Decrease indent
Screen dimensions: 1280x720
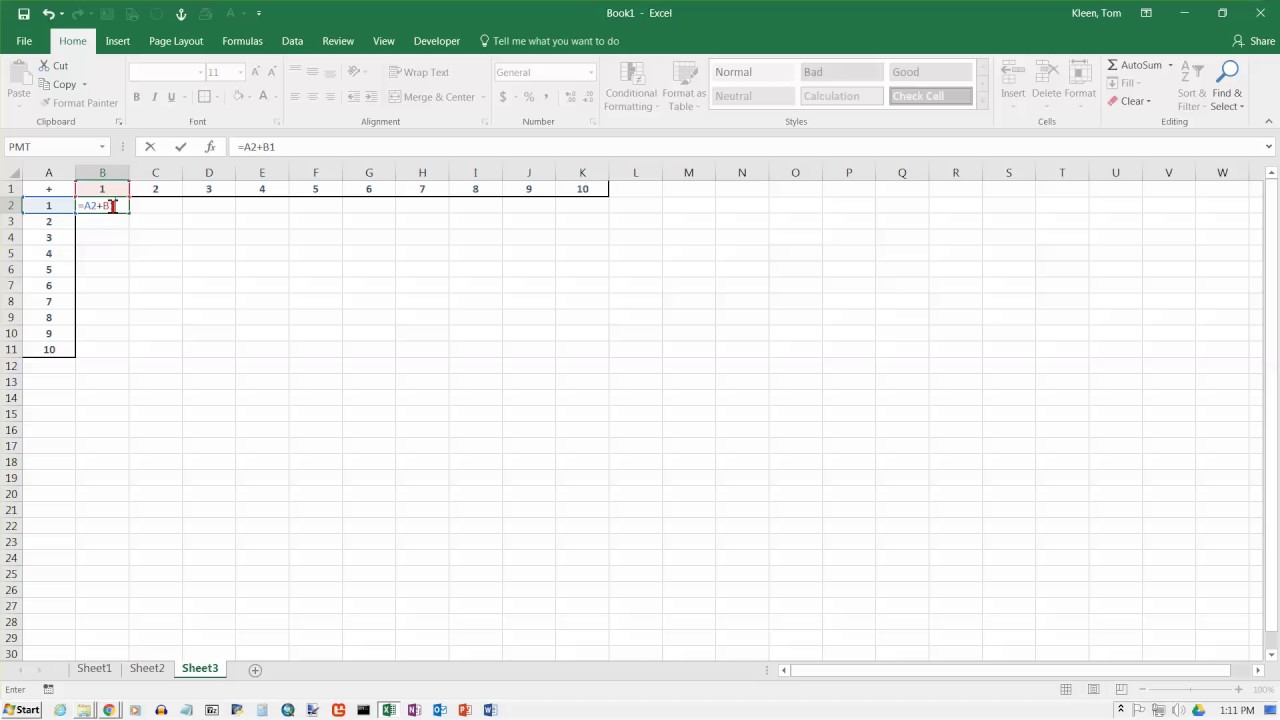(x=355, y=97)
